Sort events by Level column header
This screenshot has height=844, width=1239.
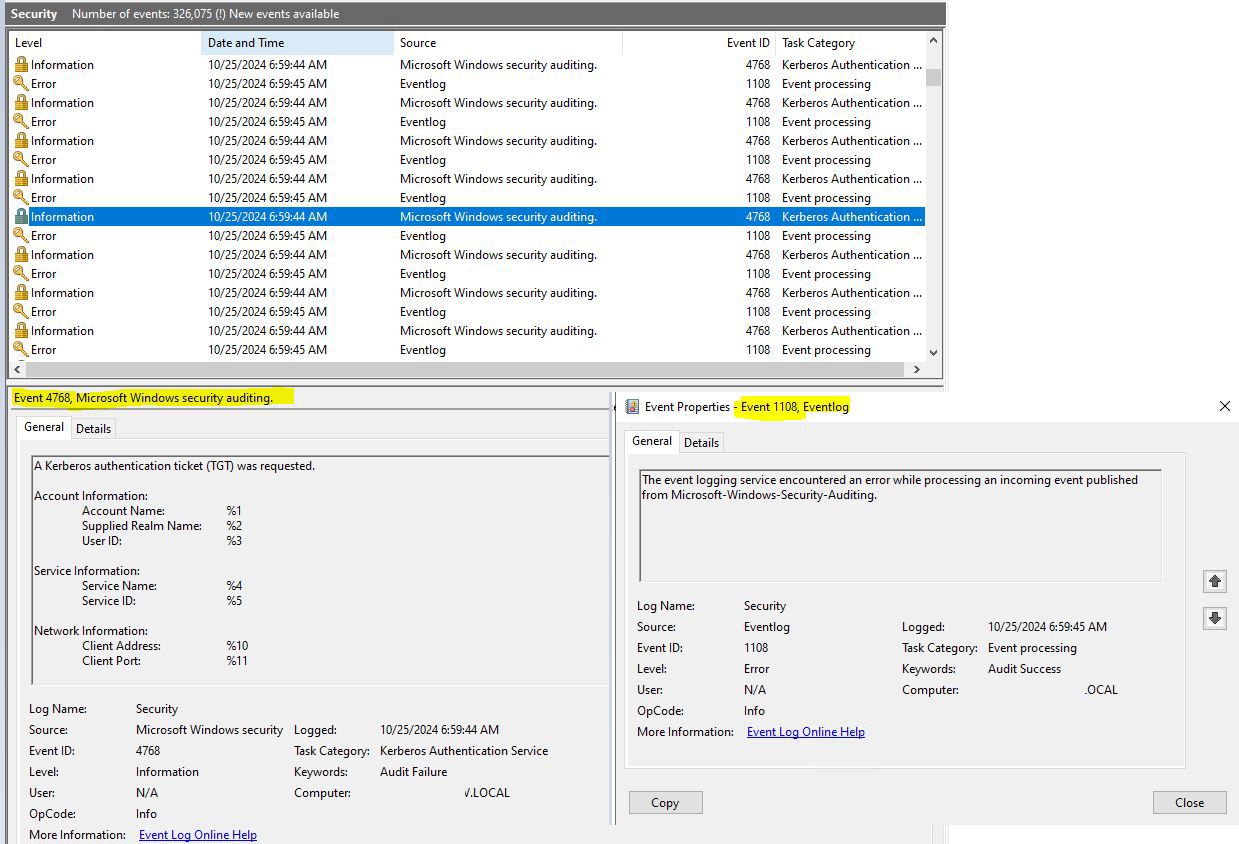pos(104,43)
